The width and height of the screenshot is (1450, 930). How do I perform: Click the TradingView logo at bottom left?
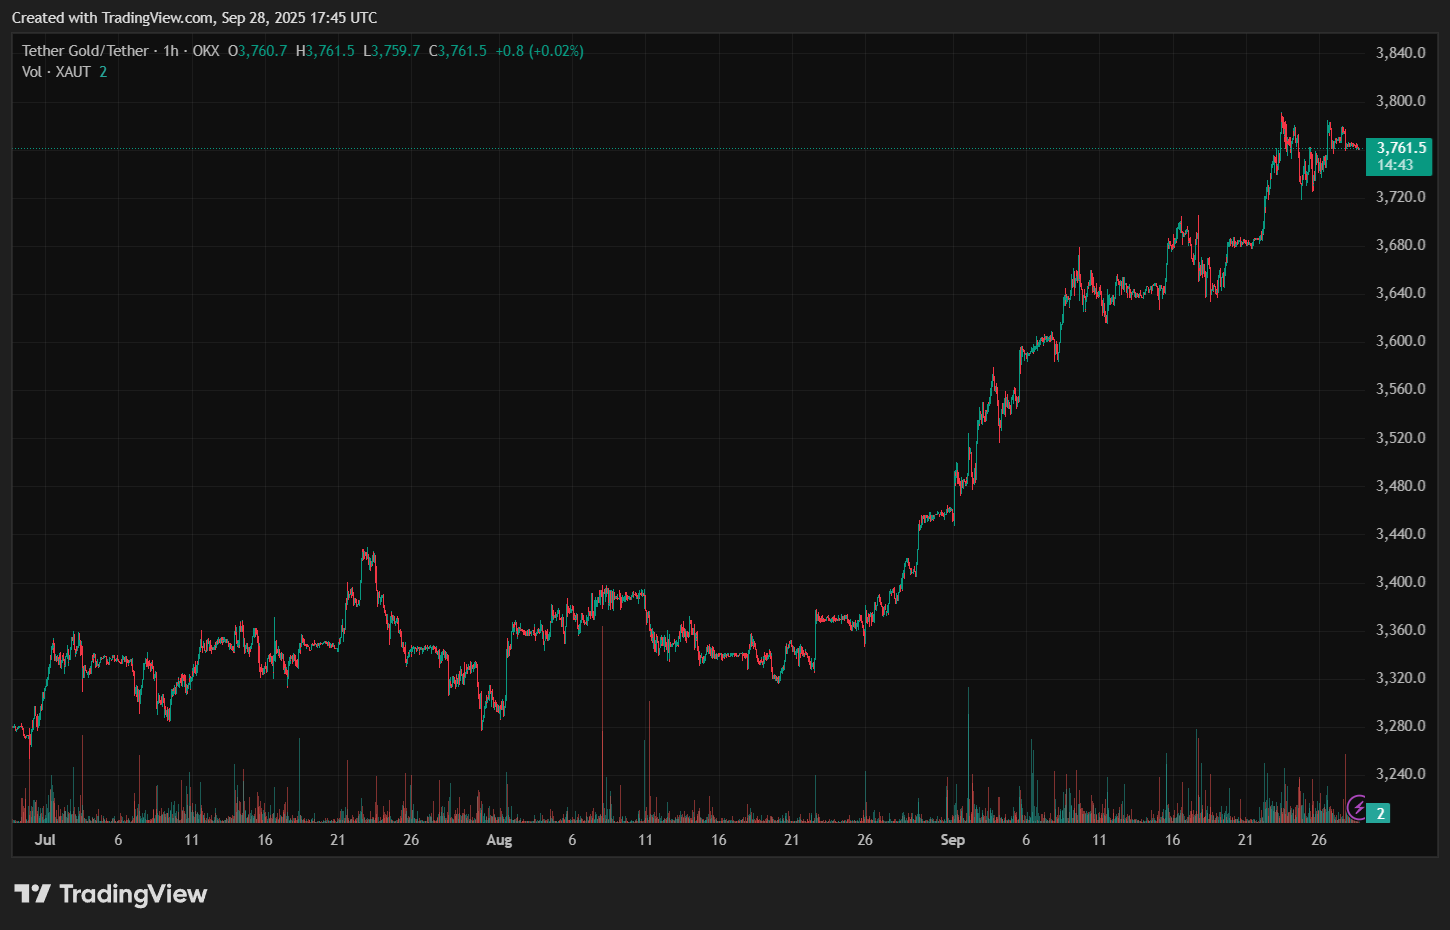pyautogui.click(x=110, y=894)
